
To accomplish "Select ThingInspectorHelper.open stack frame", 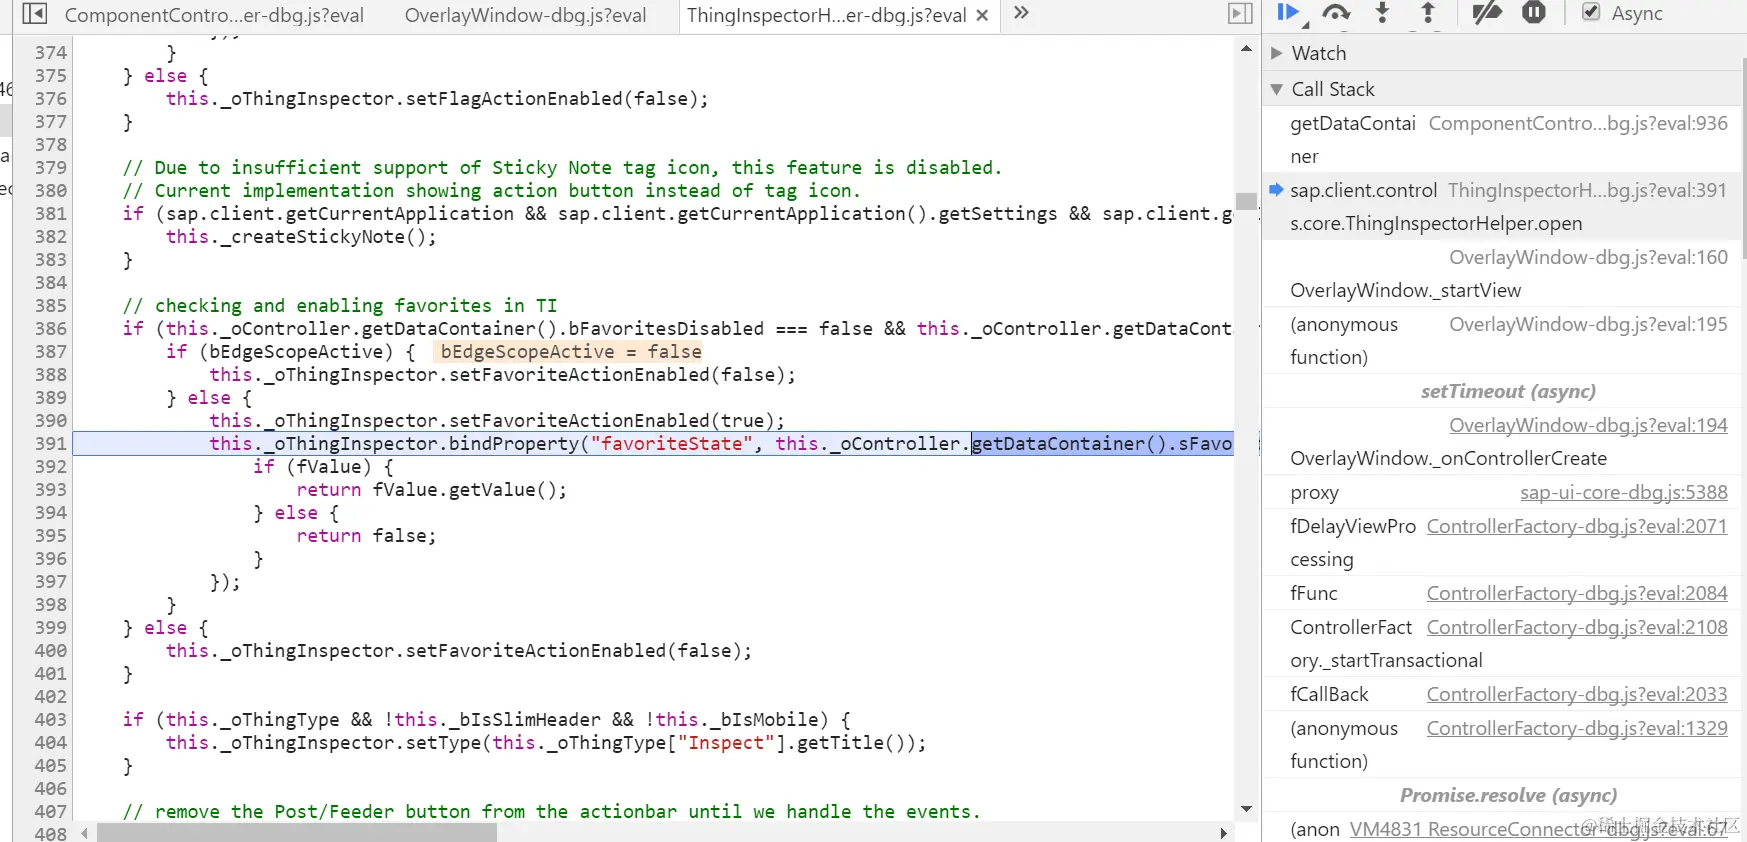I will pos(1500,207).
